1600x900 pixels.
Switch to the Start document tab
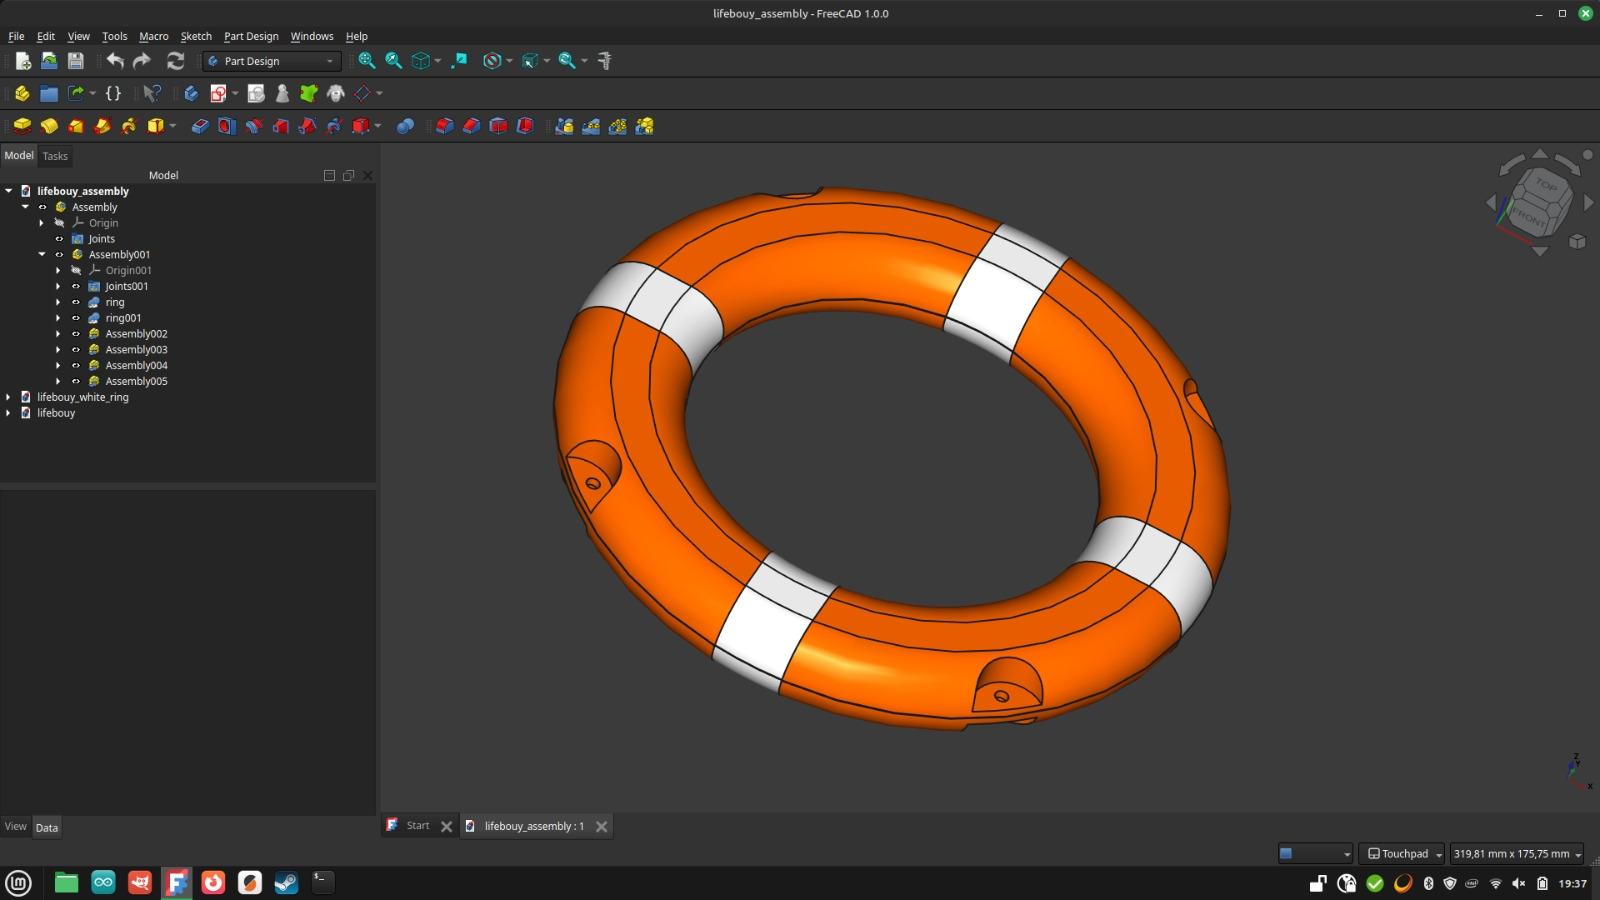click(x=418, y=826)
